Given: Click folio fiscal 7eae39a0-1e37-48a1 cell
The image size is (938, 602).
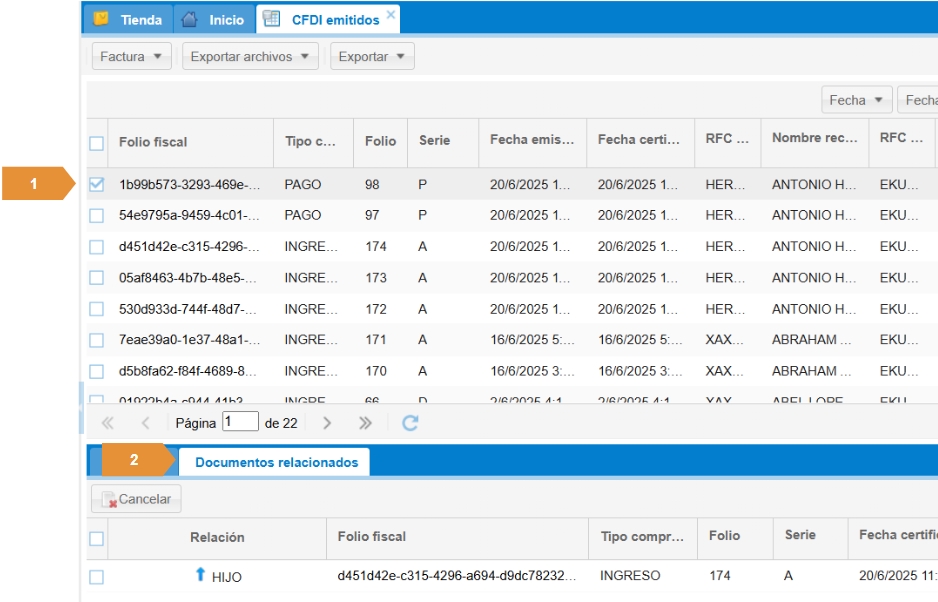Looking at the screenshot, I should coord(190,340).
